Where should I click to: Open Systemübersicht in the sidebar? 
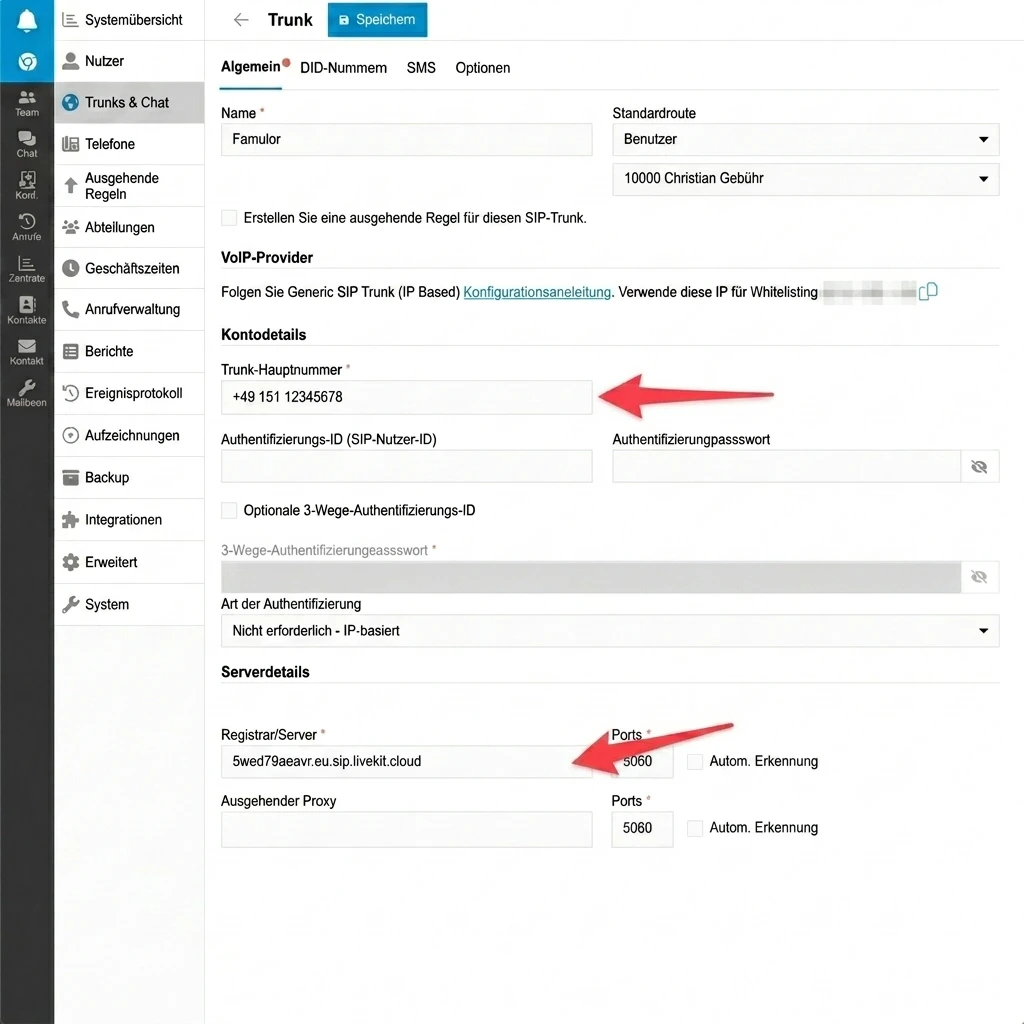coord(129,20)
